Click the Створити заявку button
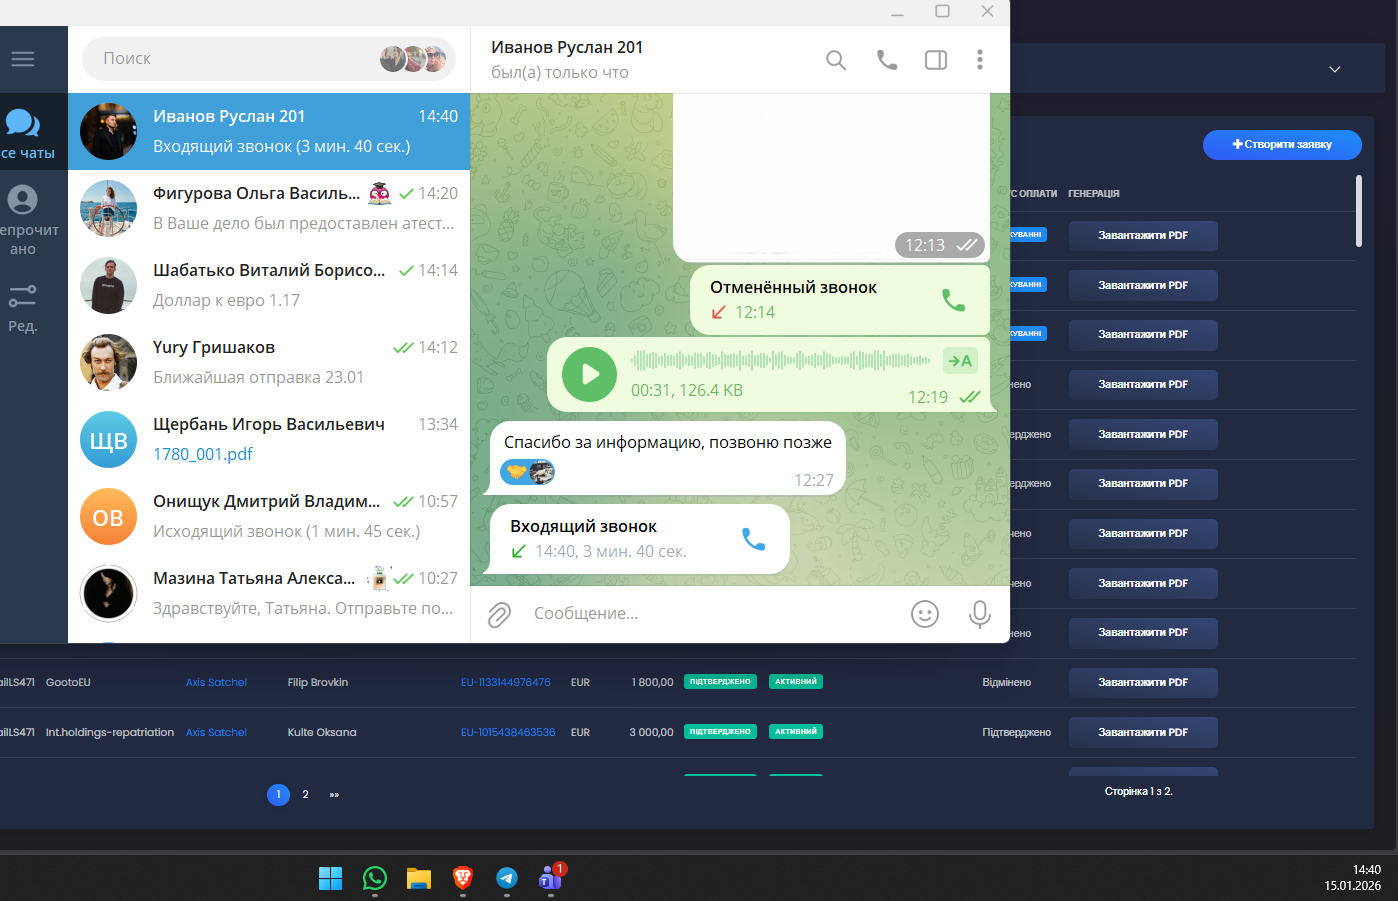The image size is (1398, 901). click(x=1282, y=144)
